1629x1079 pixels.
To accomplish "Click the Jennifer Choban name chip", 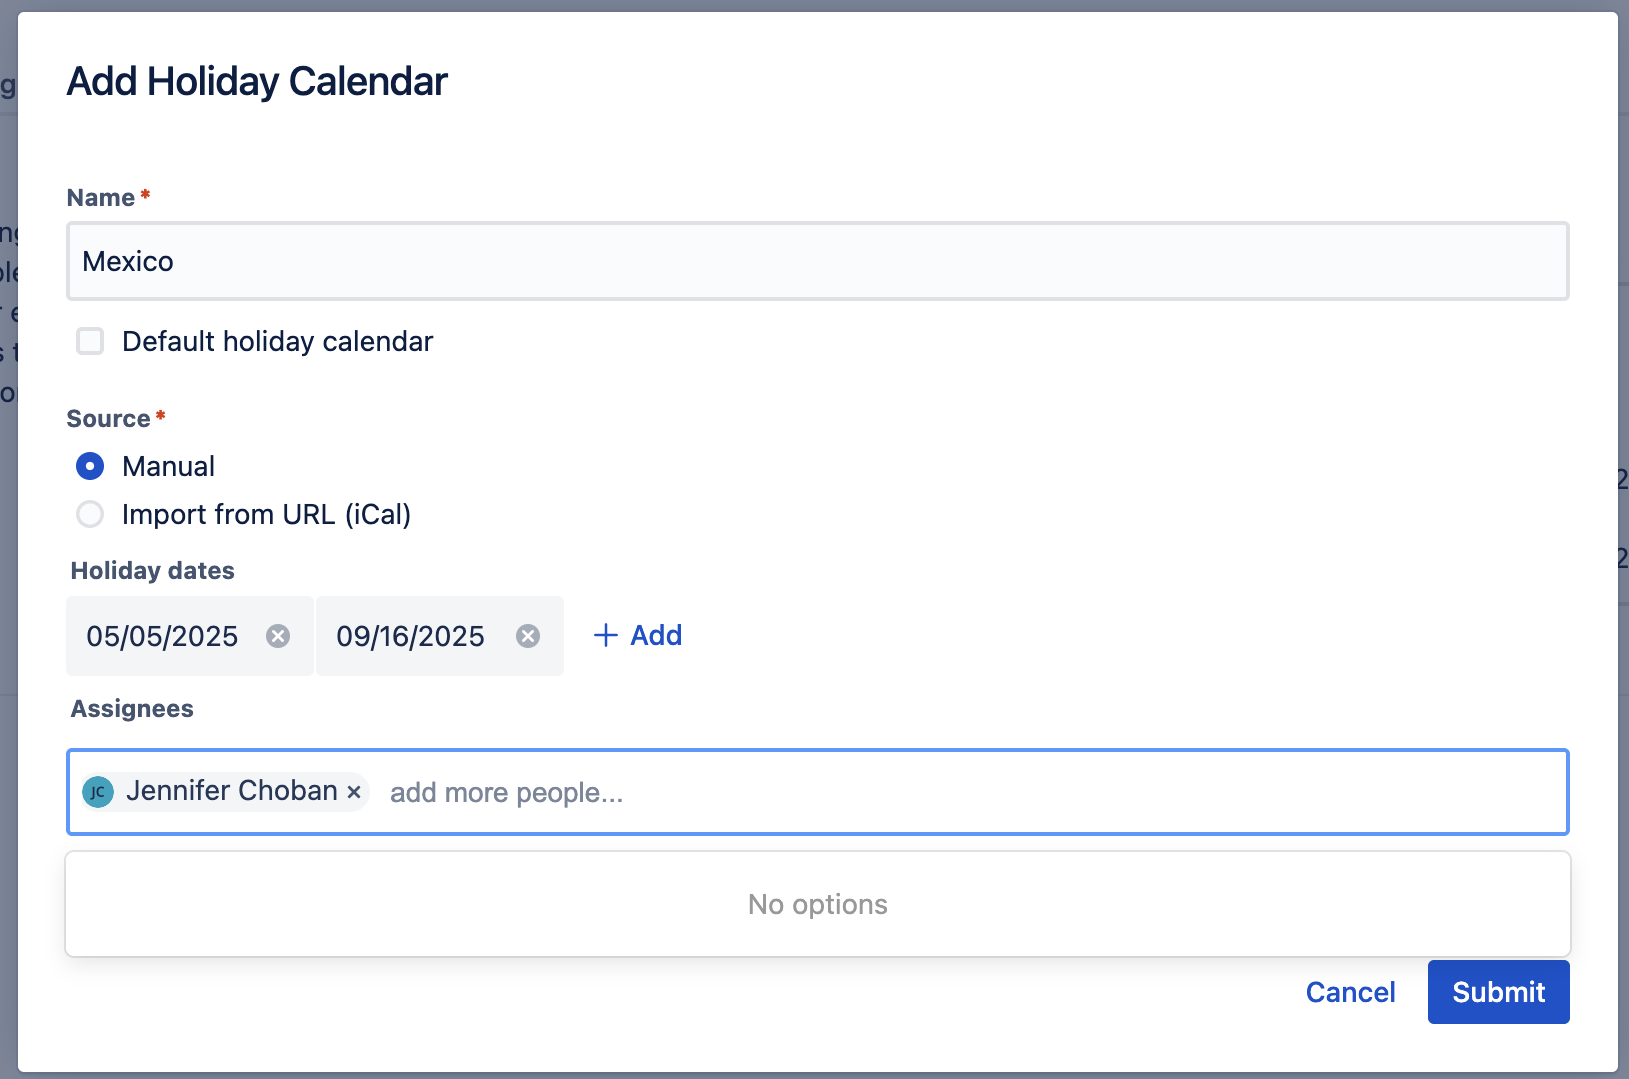I will tap(231, 791).
